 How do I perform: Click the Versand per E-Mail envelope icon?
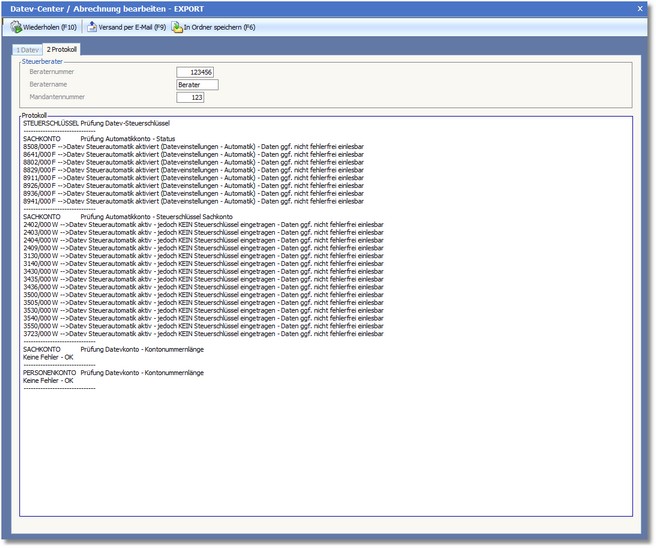click(x=92, y=27)
